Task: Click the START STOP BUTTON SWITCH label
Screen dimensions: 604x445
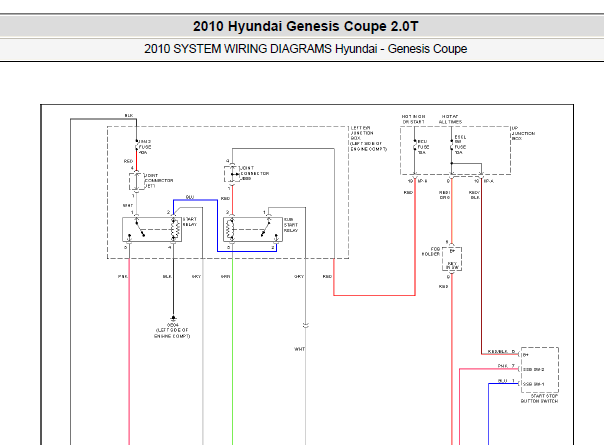Action: (539, 398)
